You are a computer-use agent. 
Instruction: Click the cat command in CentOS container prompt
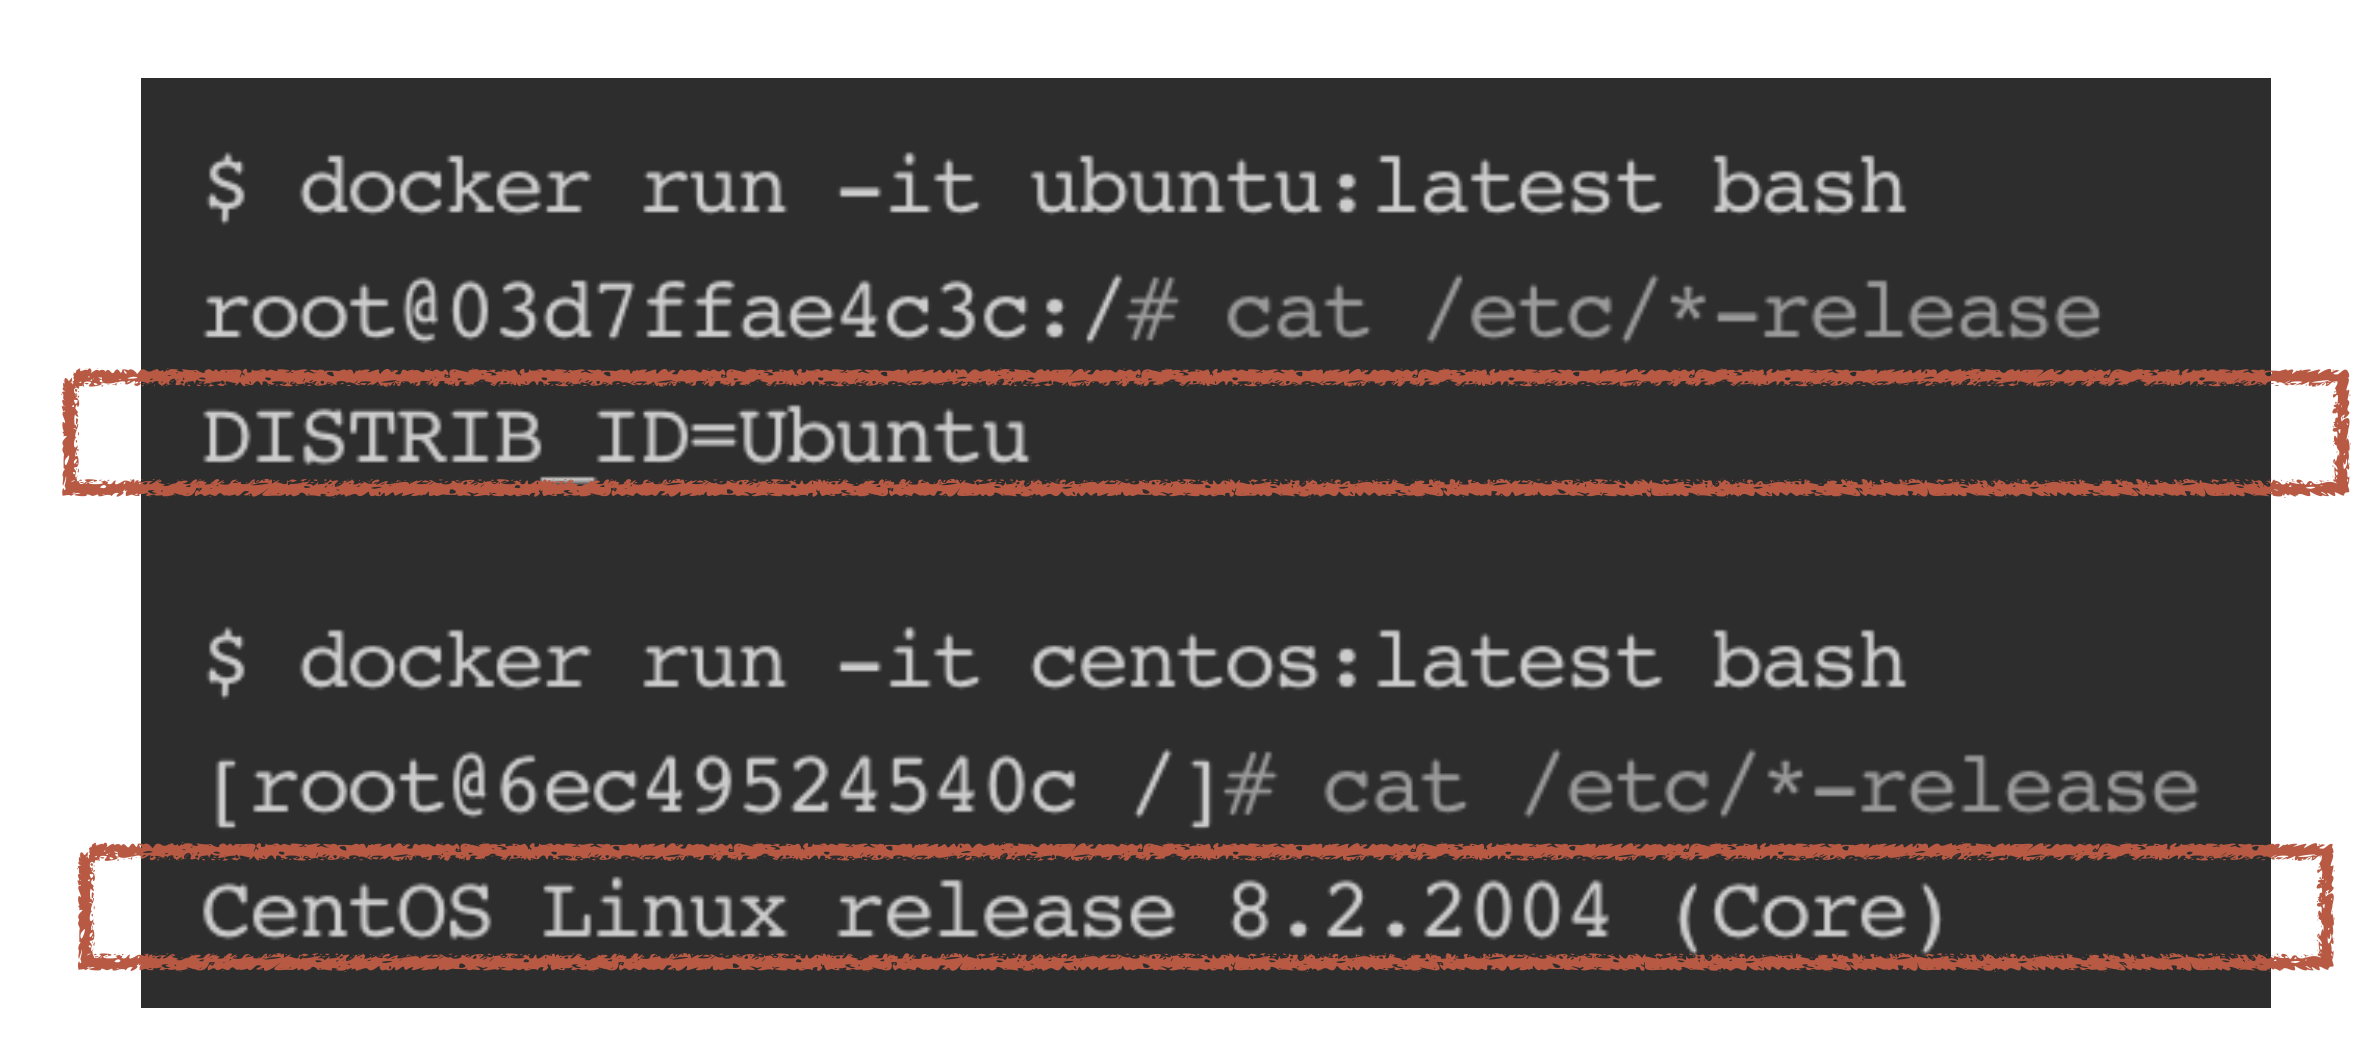tap(1395, 788)
